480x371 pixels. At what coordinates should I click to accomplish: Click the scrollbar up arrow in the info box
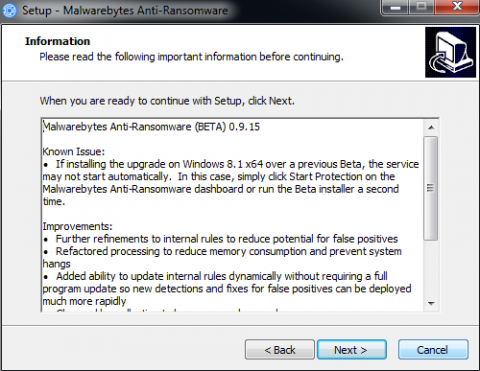click(x=431, y=128)
